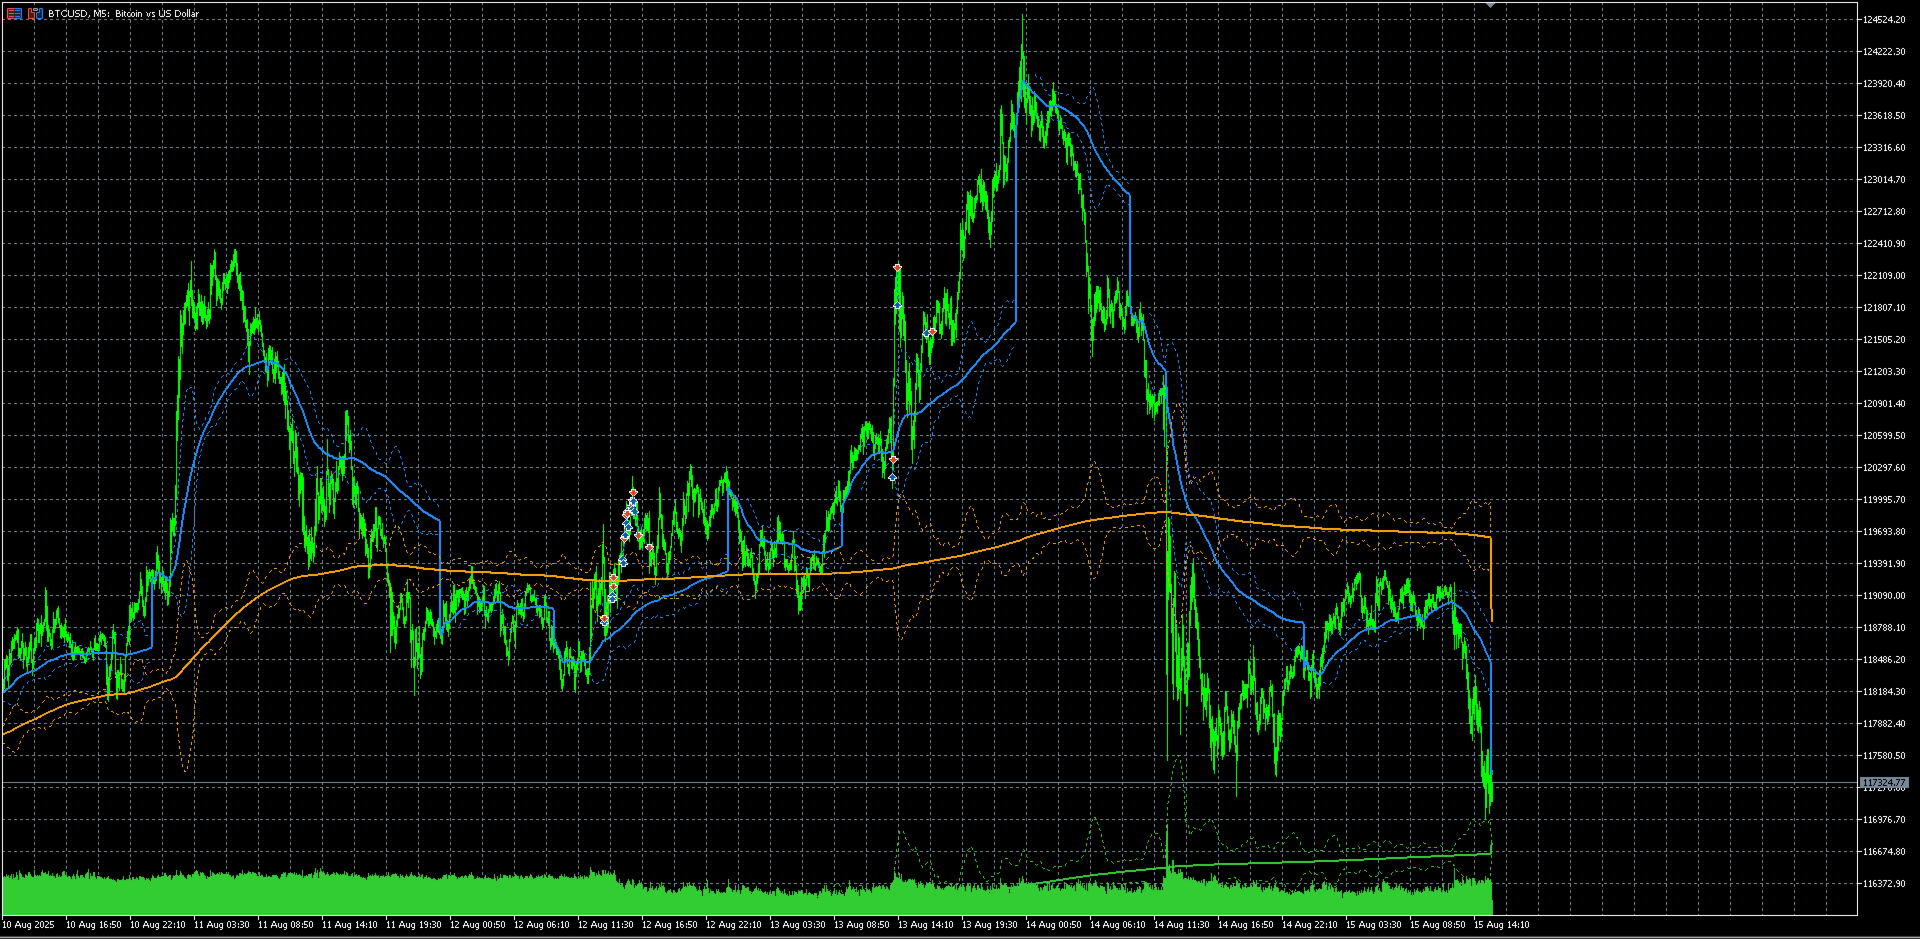Click the 123920.40 price scale label
This screenshot has width=1920, height=939.
(x=1884, y=84)
